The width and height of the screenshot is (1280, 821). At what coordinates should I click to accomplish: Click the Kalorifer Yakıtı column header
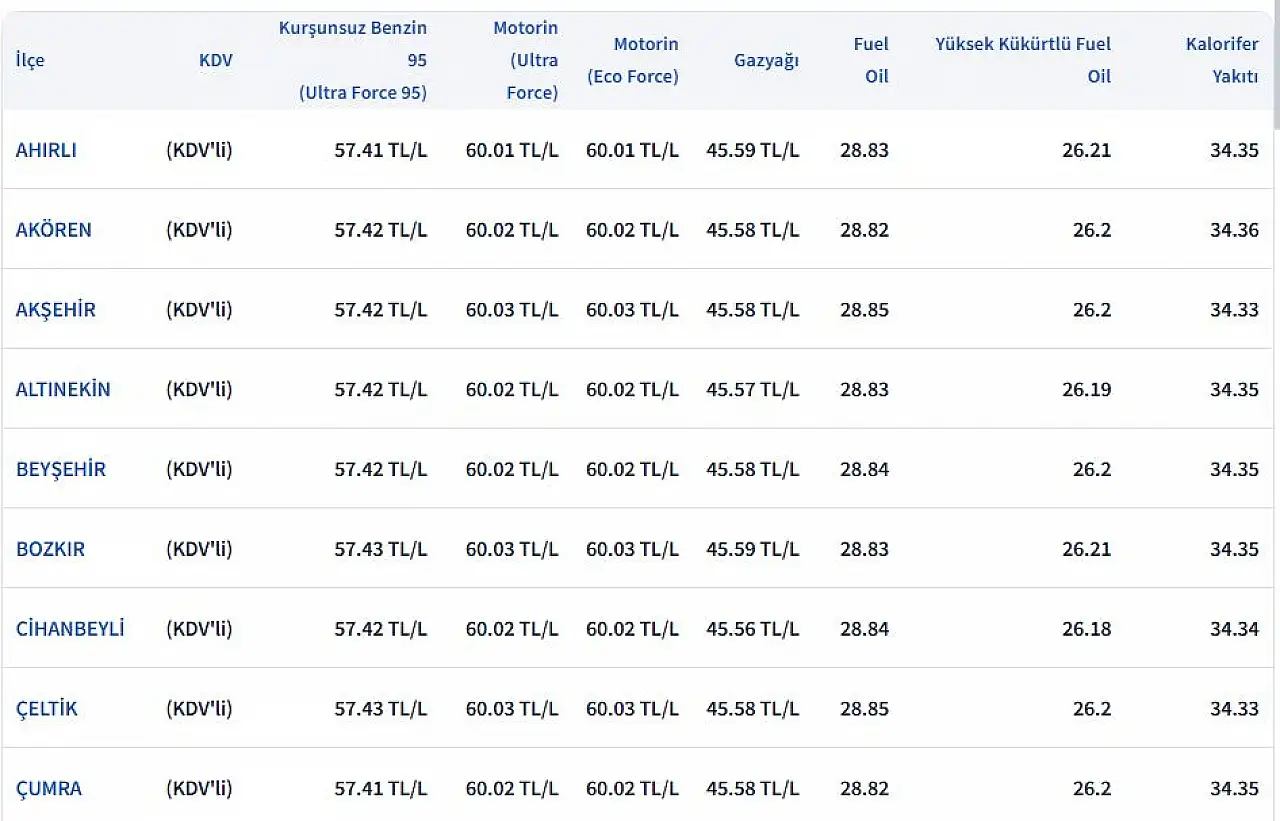1222,60
